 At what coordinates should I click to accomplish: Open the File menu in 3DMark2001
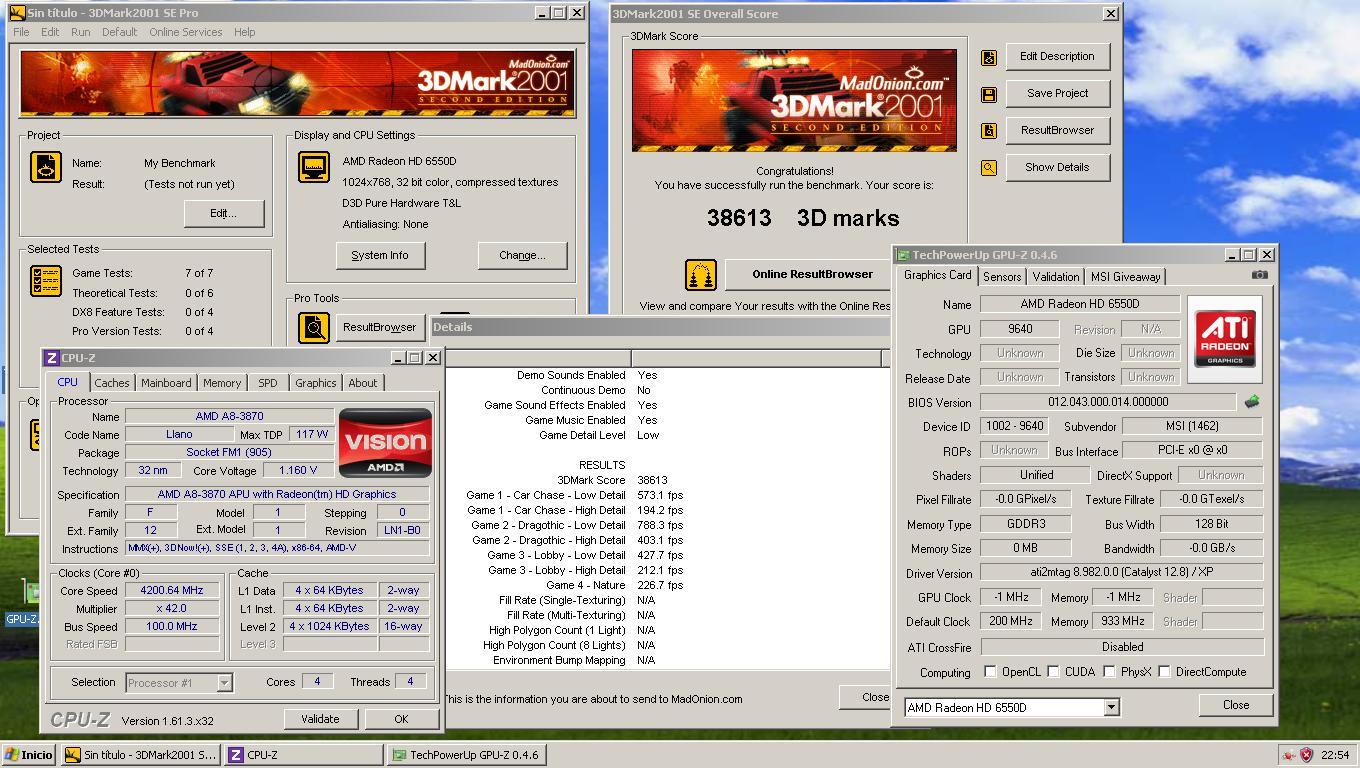tap(21, 32)
